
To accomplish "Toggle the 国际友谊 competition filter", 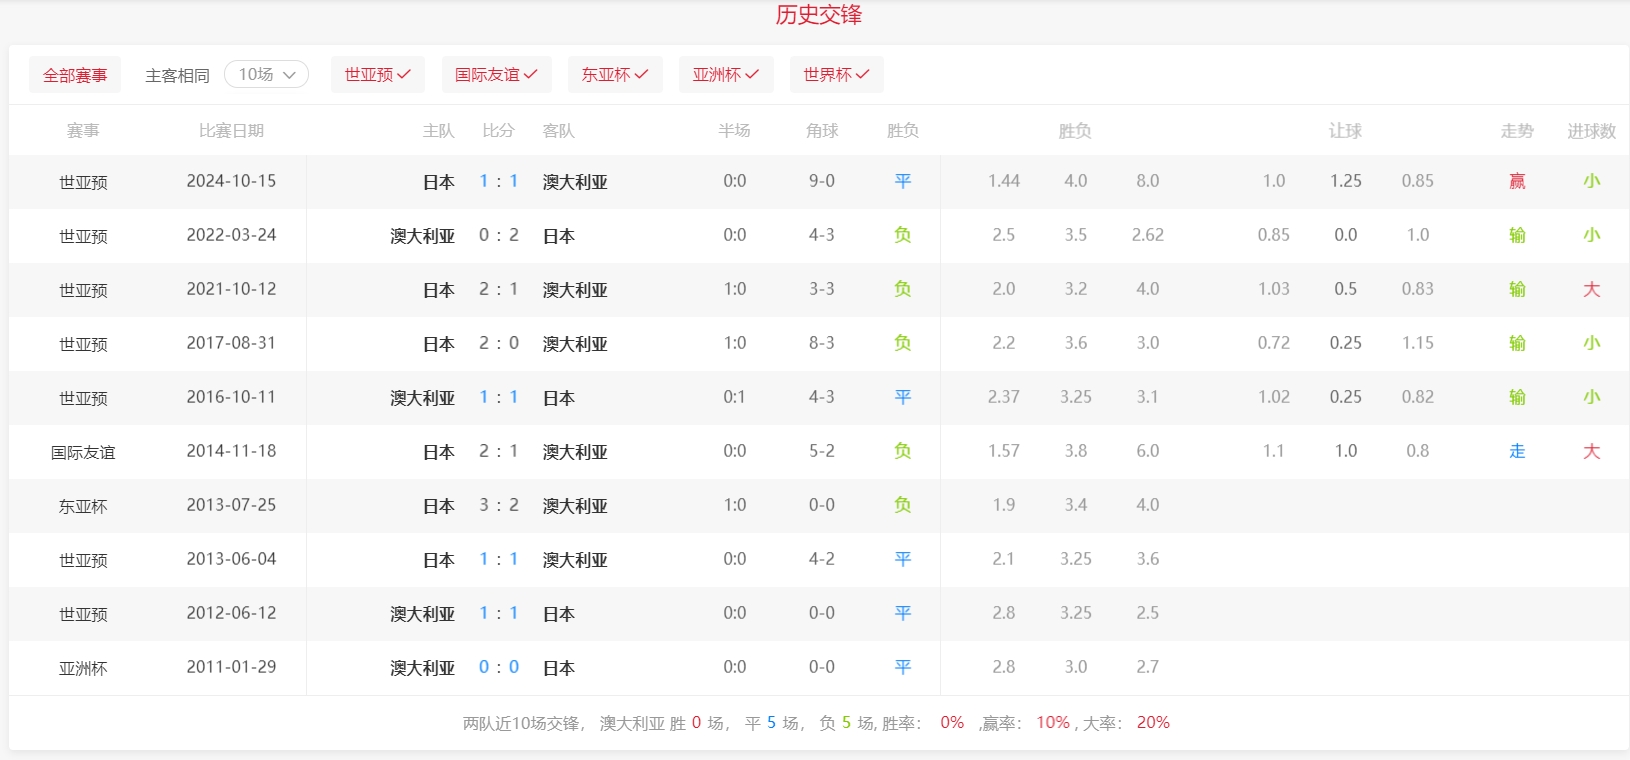I will [496, 75].
